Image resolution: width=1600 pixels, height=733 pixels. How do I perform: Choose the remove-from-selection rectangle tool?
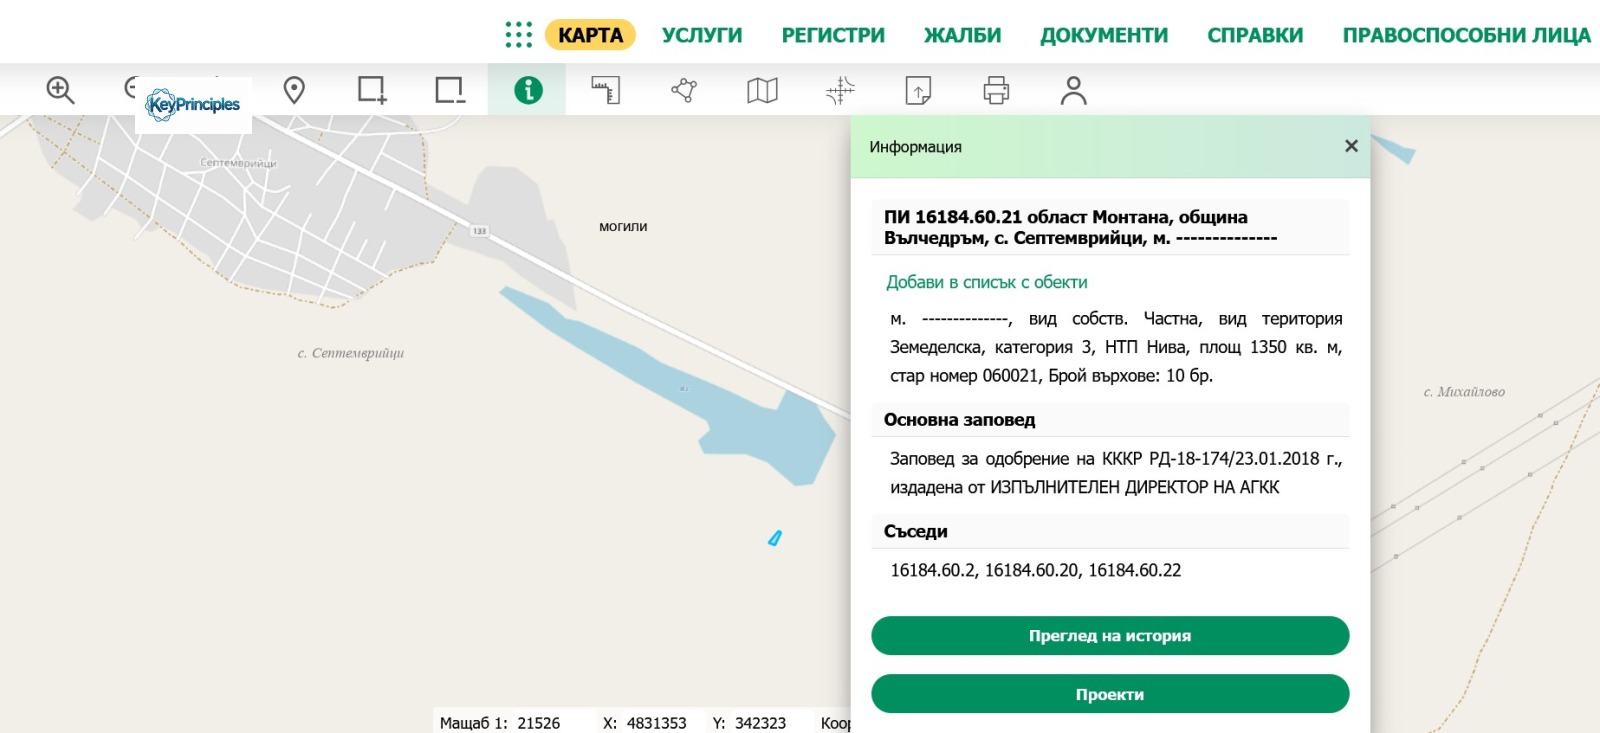450,90
